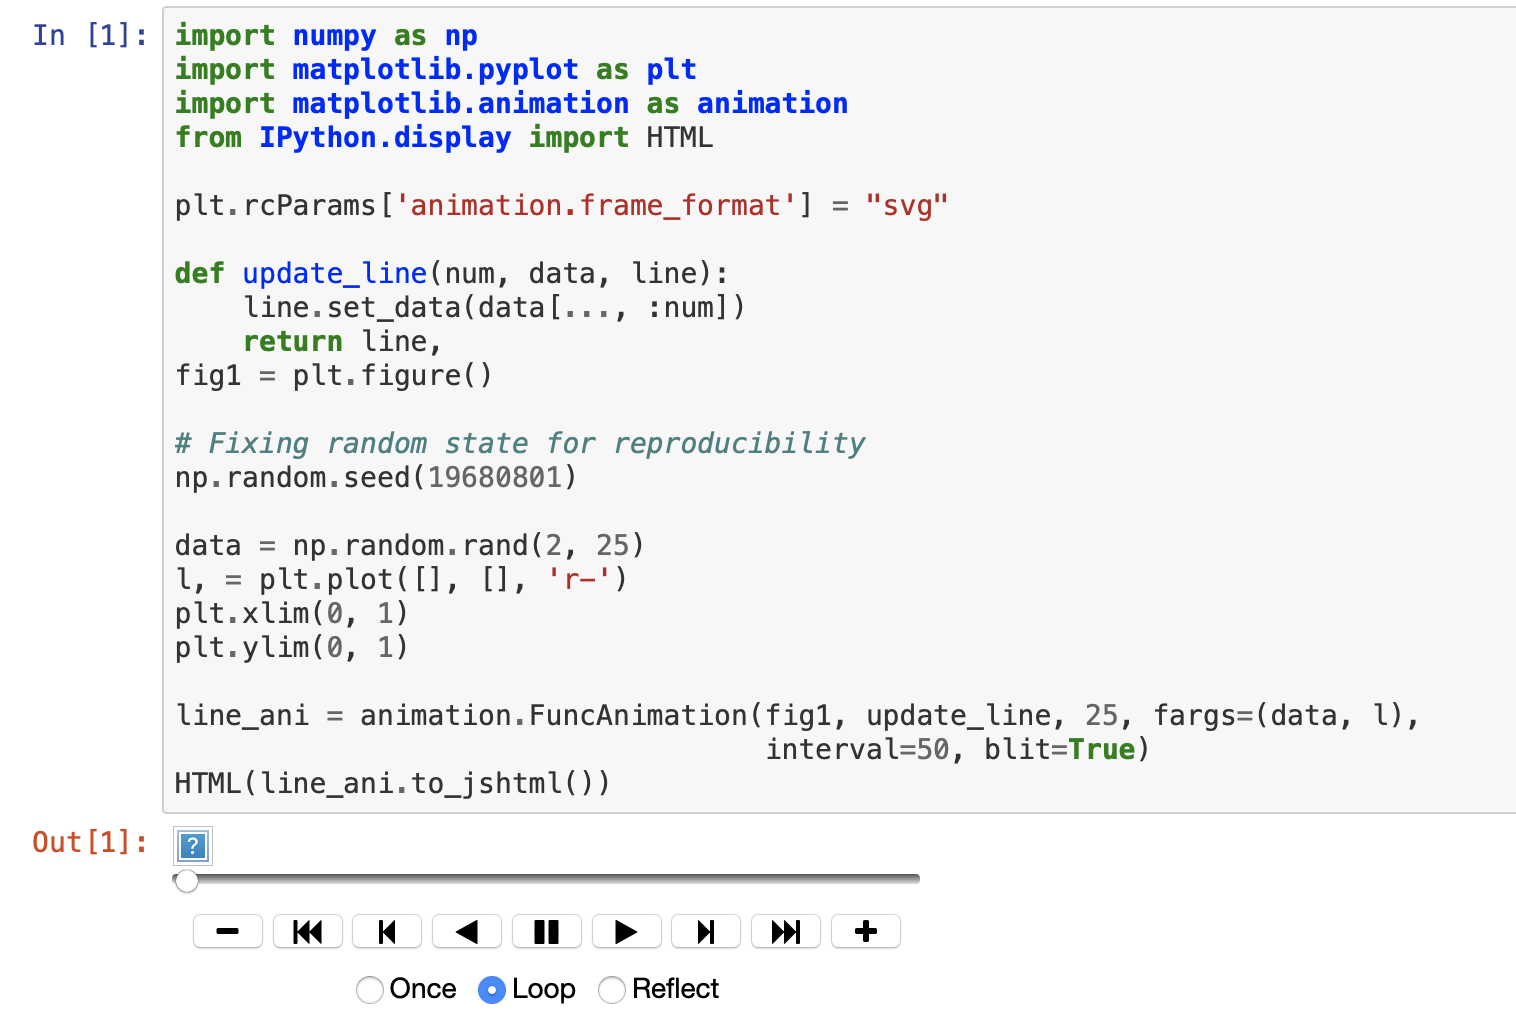This screenshot has height=1032, width=1516.
Task: Click the np.random.seed line of code
Action: point(375,477)
